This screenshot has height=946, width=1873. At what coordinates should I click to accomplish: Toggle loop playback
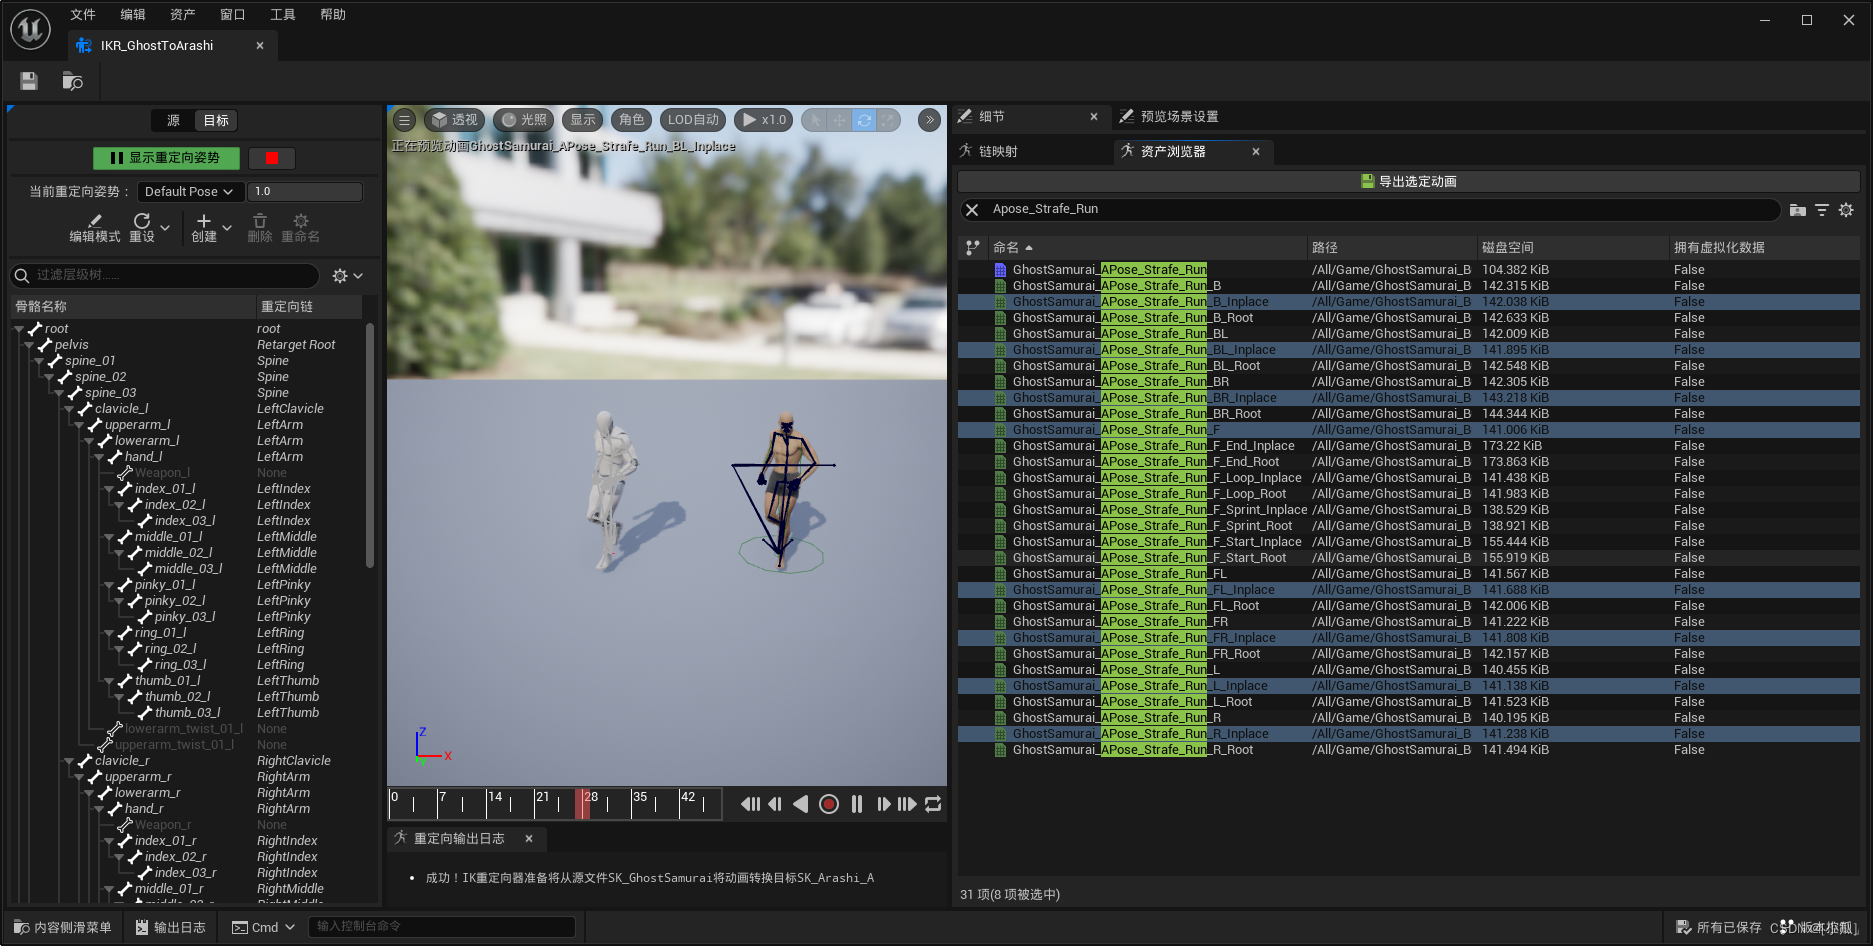tap(933, 804)
